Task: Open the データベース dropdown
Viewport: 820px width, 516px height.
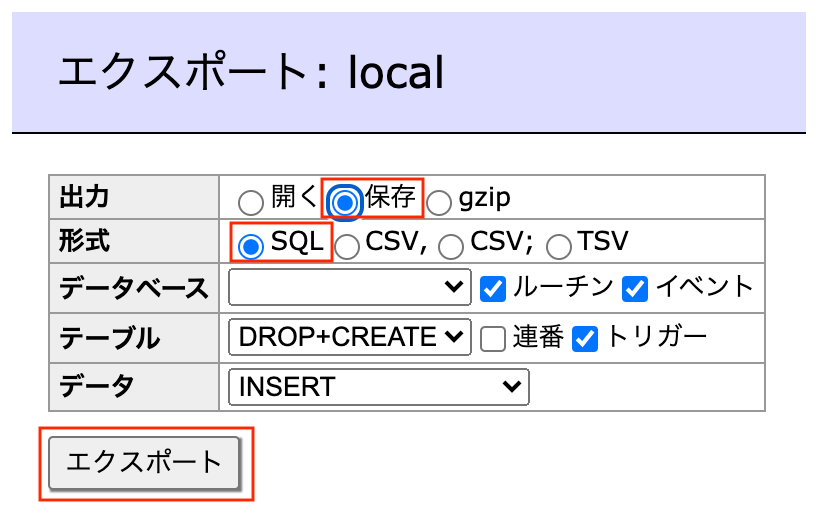Action: [350, 286]
